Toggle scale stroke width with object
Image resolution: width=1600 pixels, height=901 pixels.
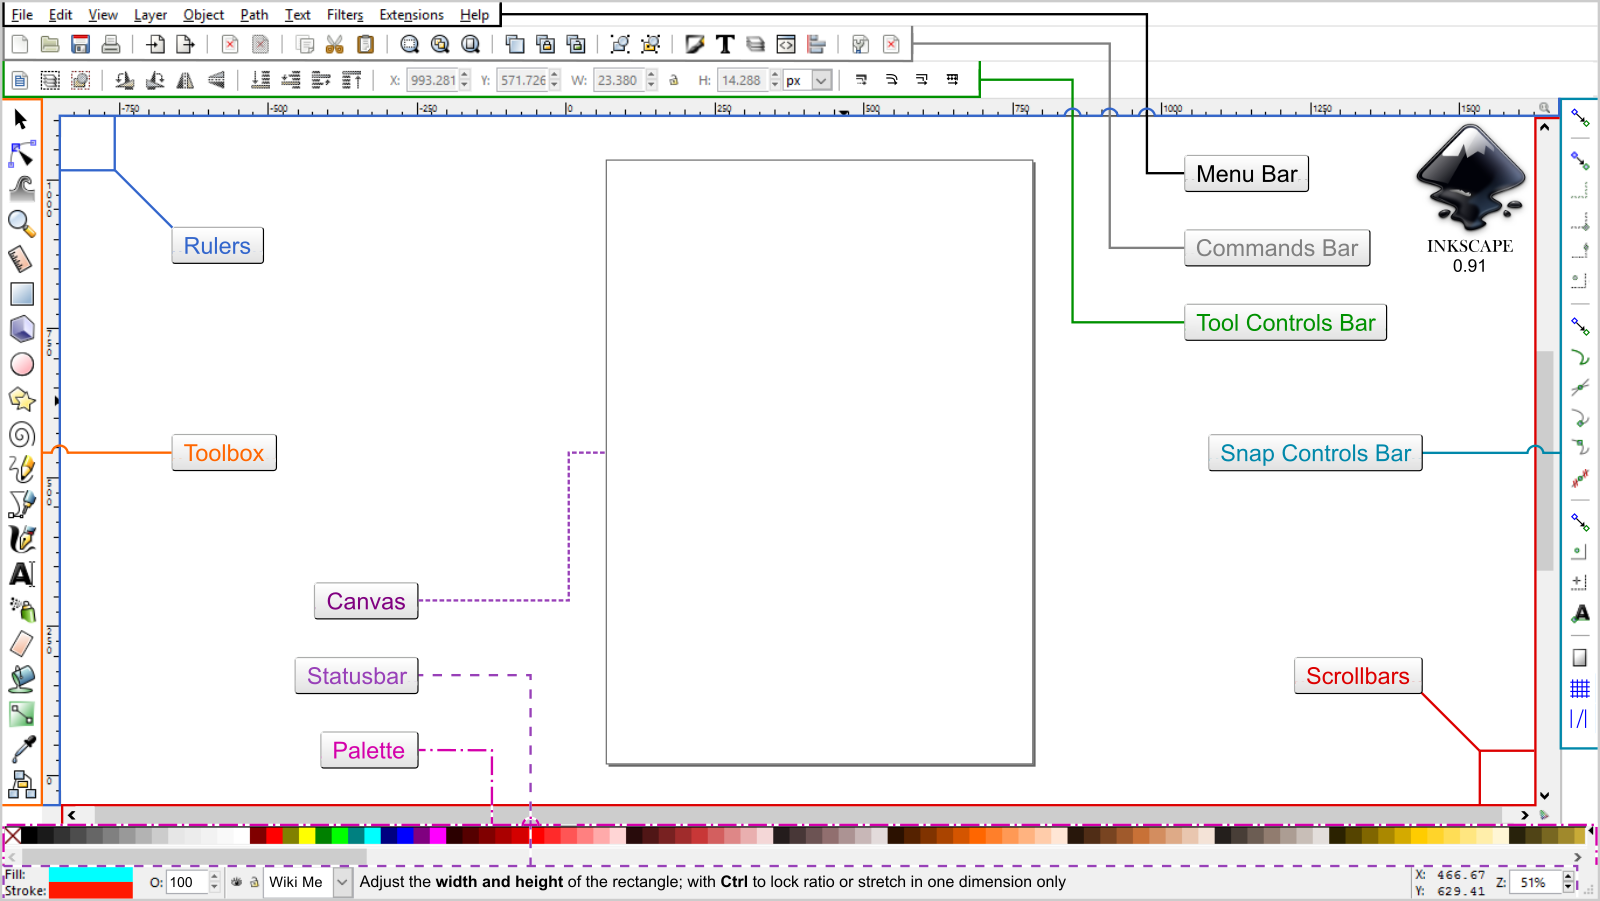(x=861, y=80)
